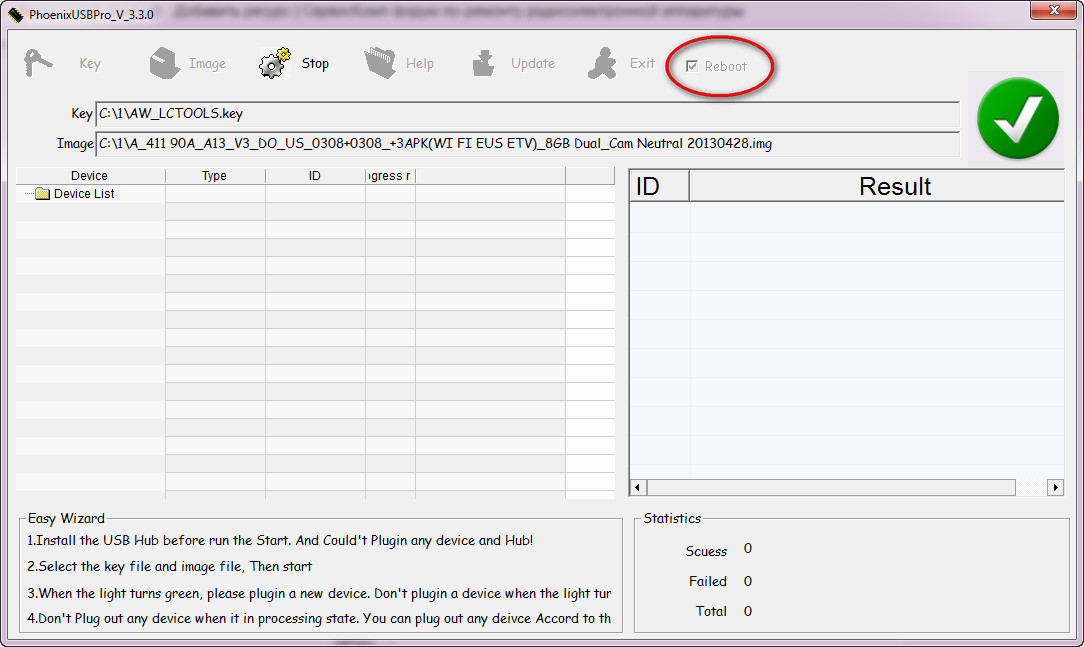Click the Type column header

pyautogui.click(x=215, y=176)
